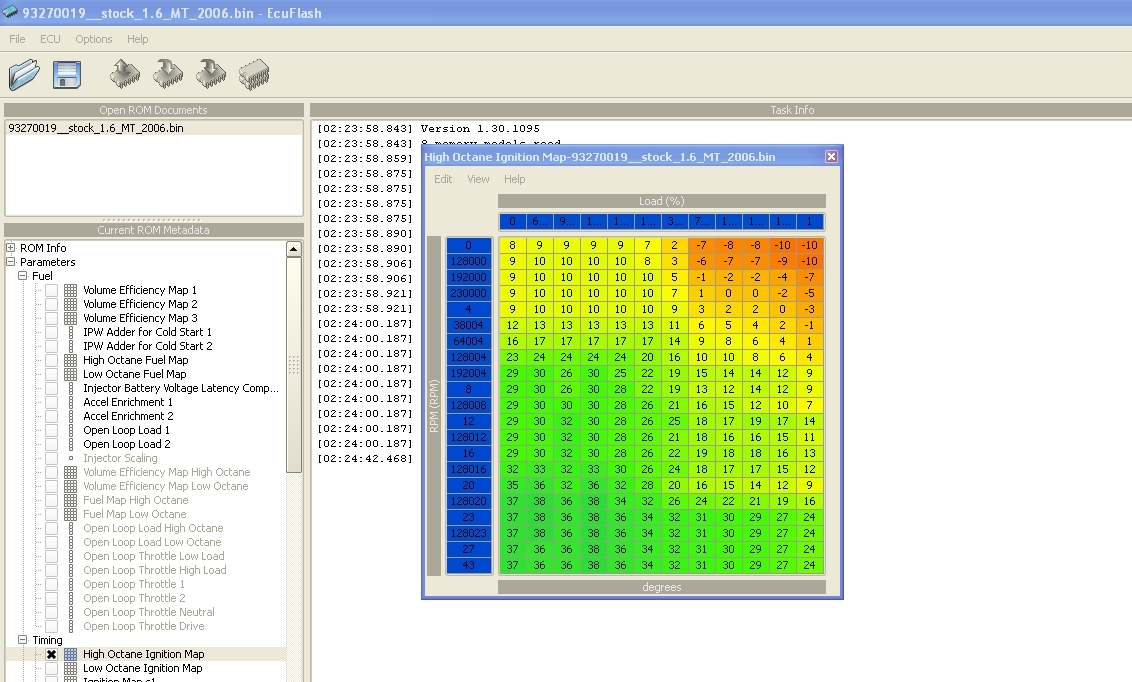Click the table icon next to Low Octane Ignition Map
Screen dimensions: 1132x682
point(71,668)
